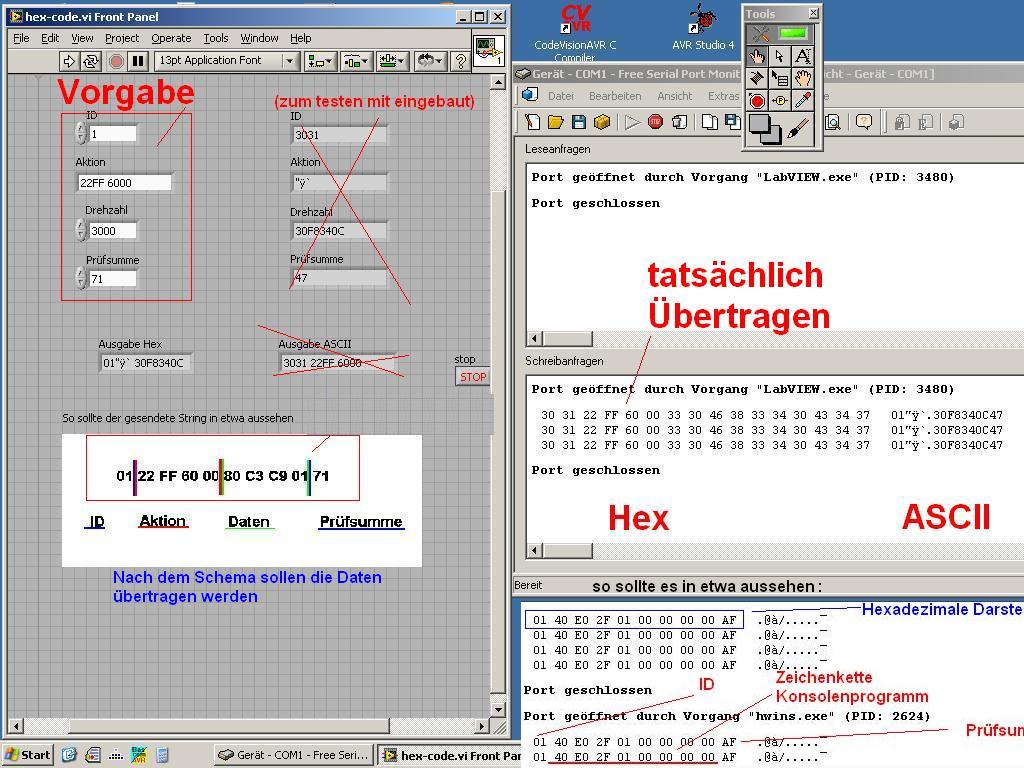Viewport: 1024px width, 768px height.
Task: Select the Set Breakpoint tool
Action: pyautogui.click(x=757, y=101)
